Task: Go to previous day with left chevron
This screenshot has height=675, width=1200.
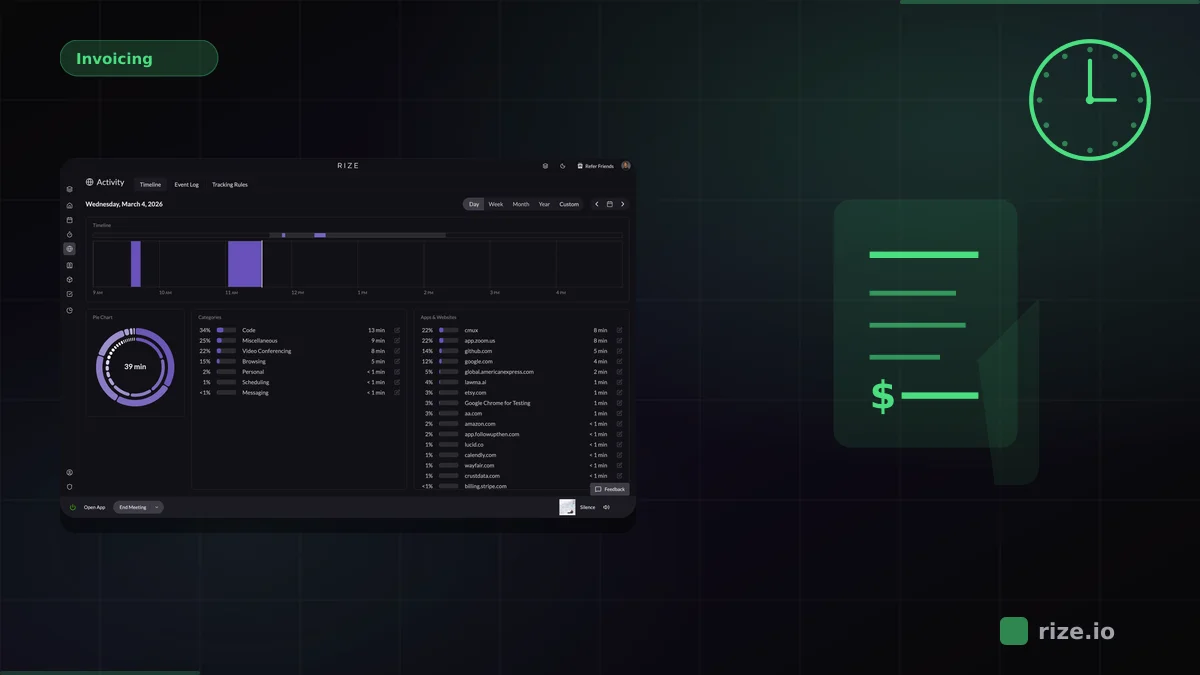Action: tap(597, 204)
